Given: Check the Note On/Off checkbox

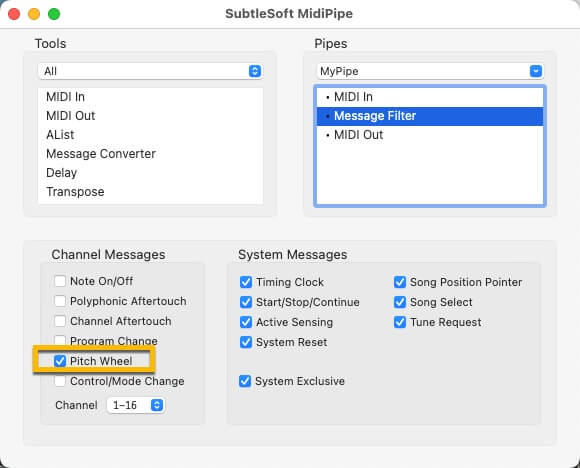Looking at the screenshot, I should (60, 281).
